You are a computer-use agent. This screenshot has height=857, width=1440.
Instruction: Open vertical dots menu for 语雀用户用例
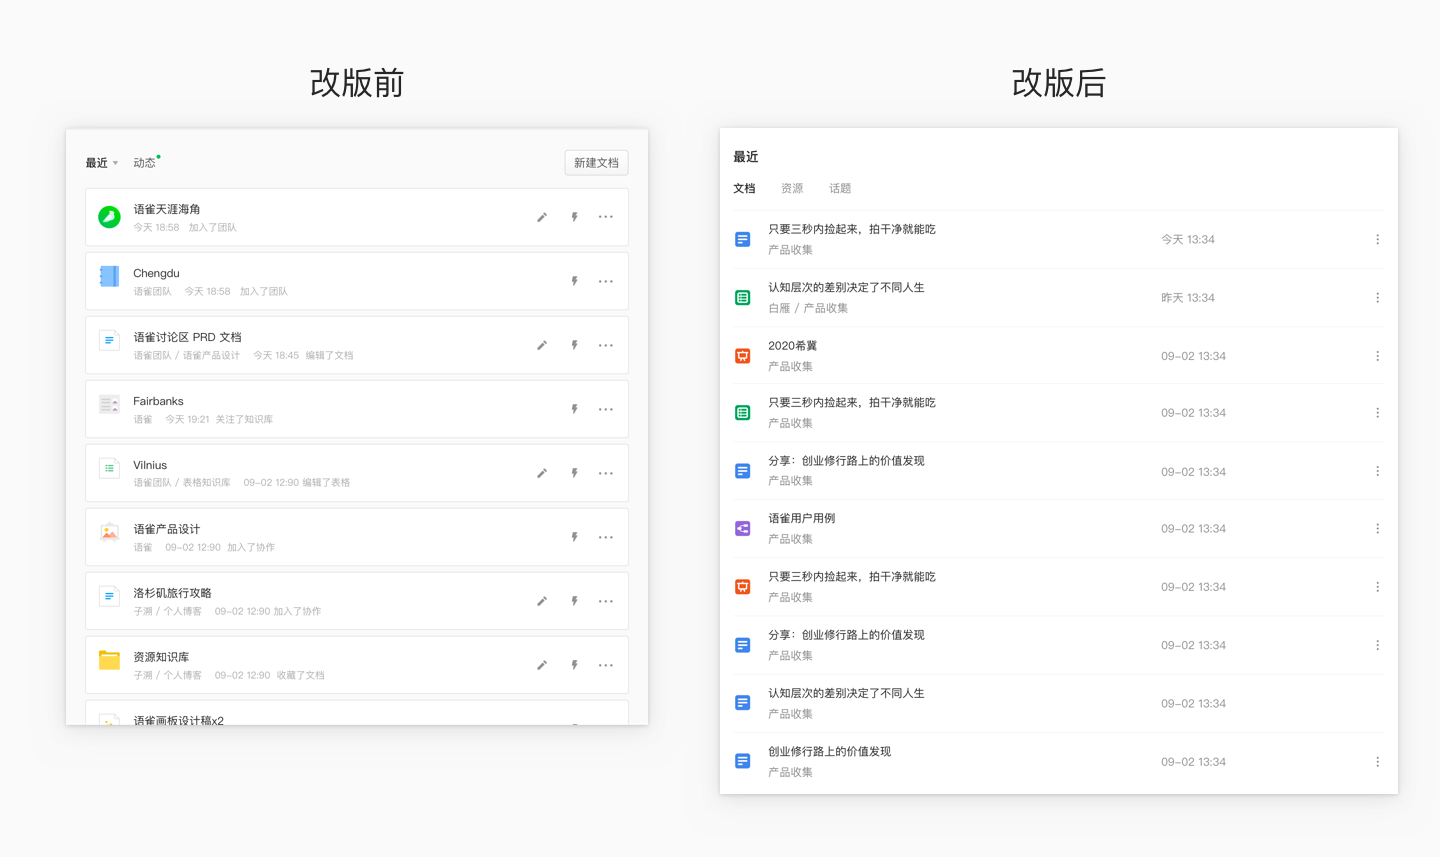click(x=1377, y=529)
